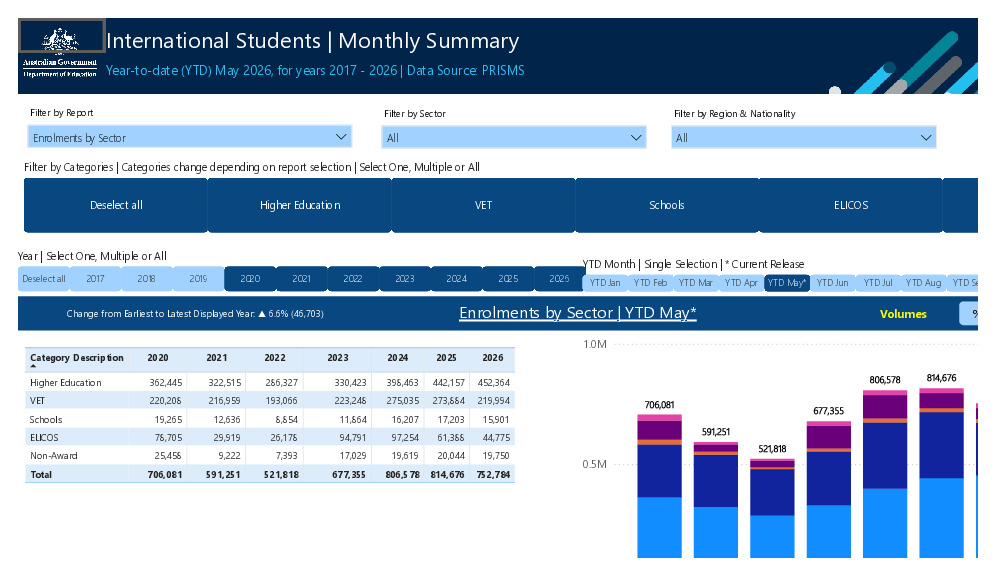This screenshot has height=576, width=996.
Task: Toggle year 2019 in the Year slicer
Action: [198, 279]
